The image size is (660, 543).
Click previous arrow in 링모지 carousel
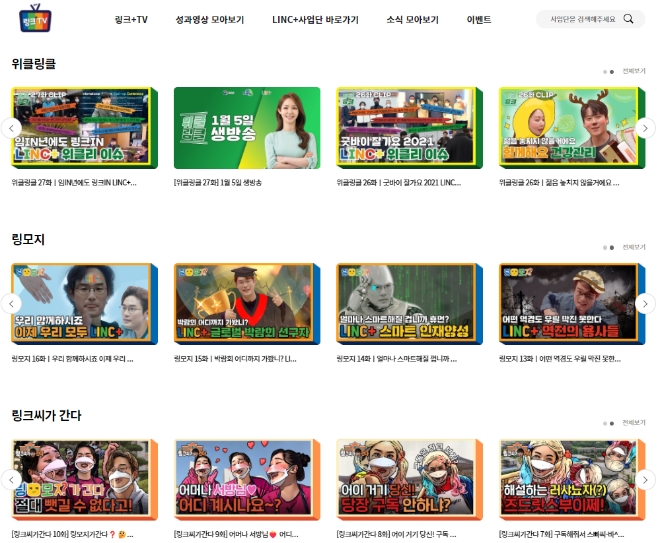12,304
